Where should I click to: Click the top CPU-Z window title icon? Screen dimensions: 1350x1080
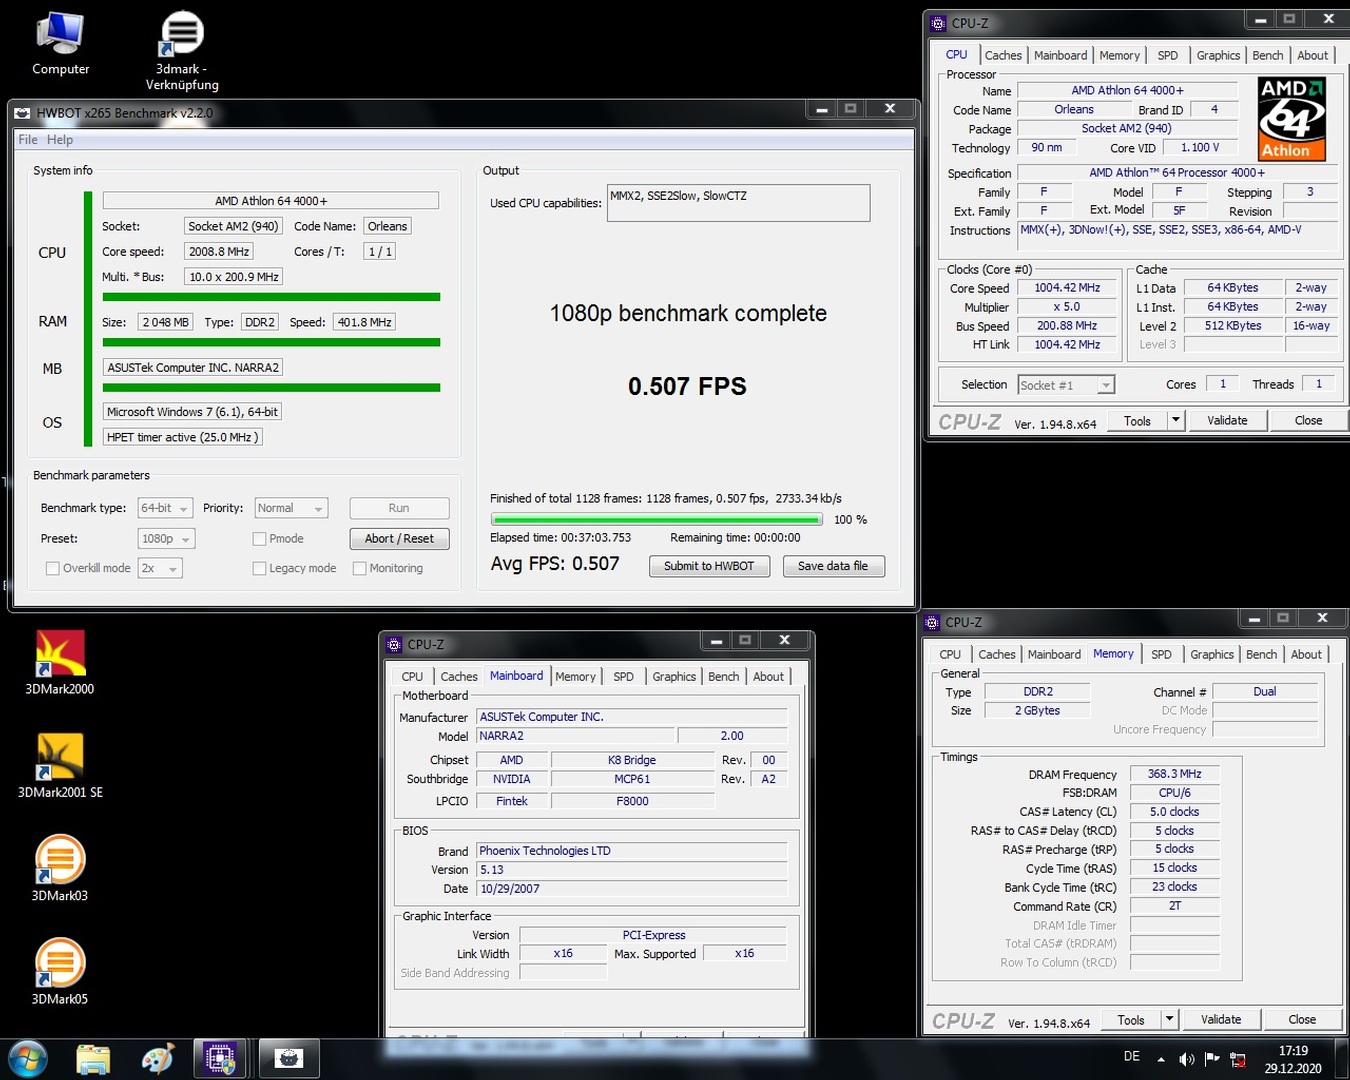tap(938, 23)
